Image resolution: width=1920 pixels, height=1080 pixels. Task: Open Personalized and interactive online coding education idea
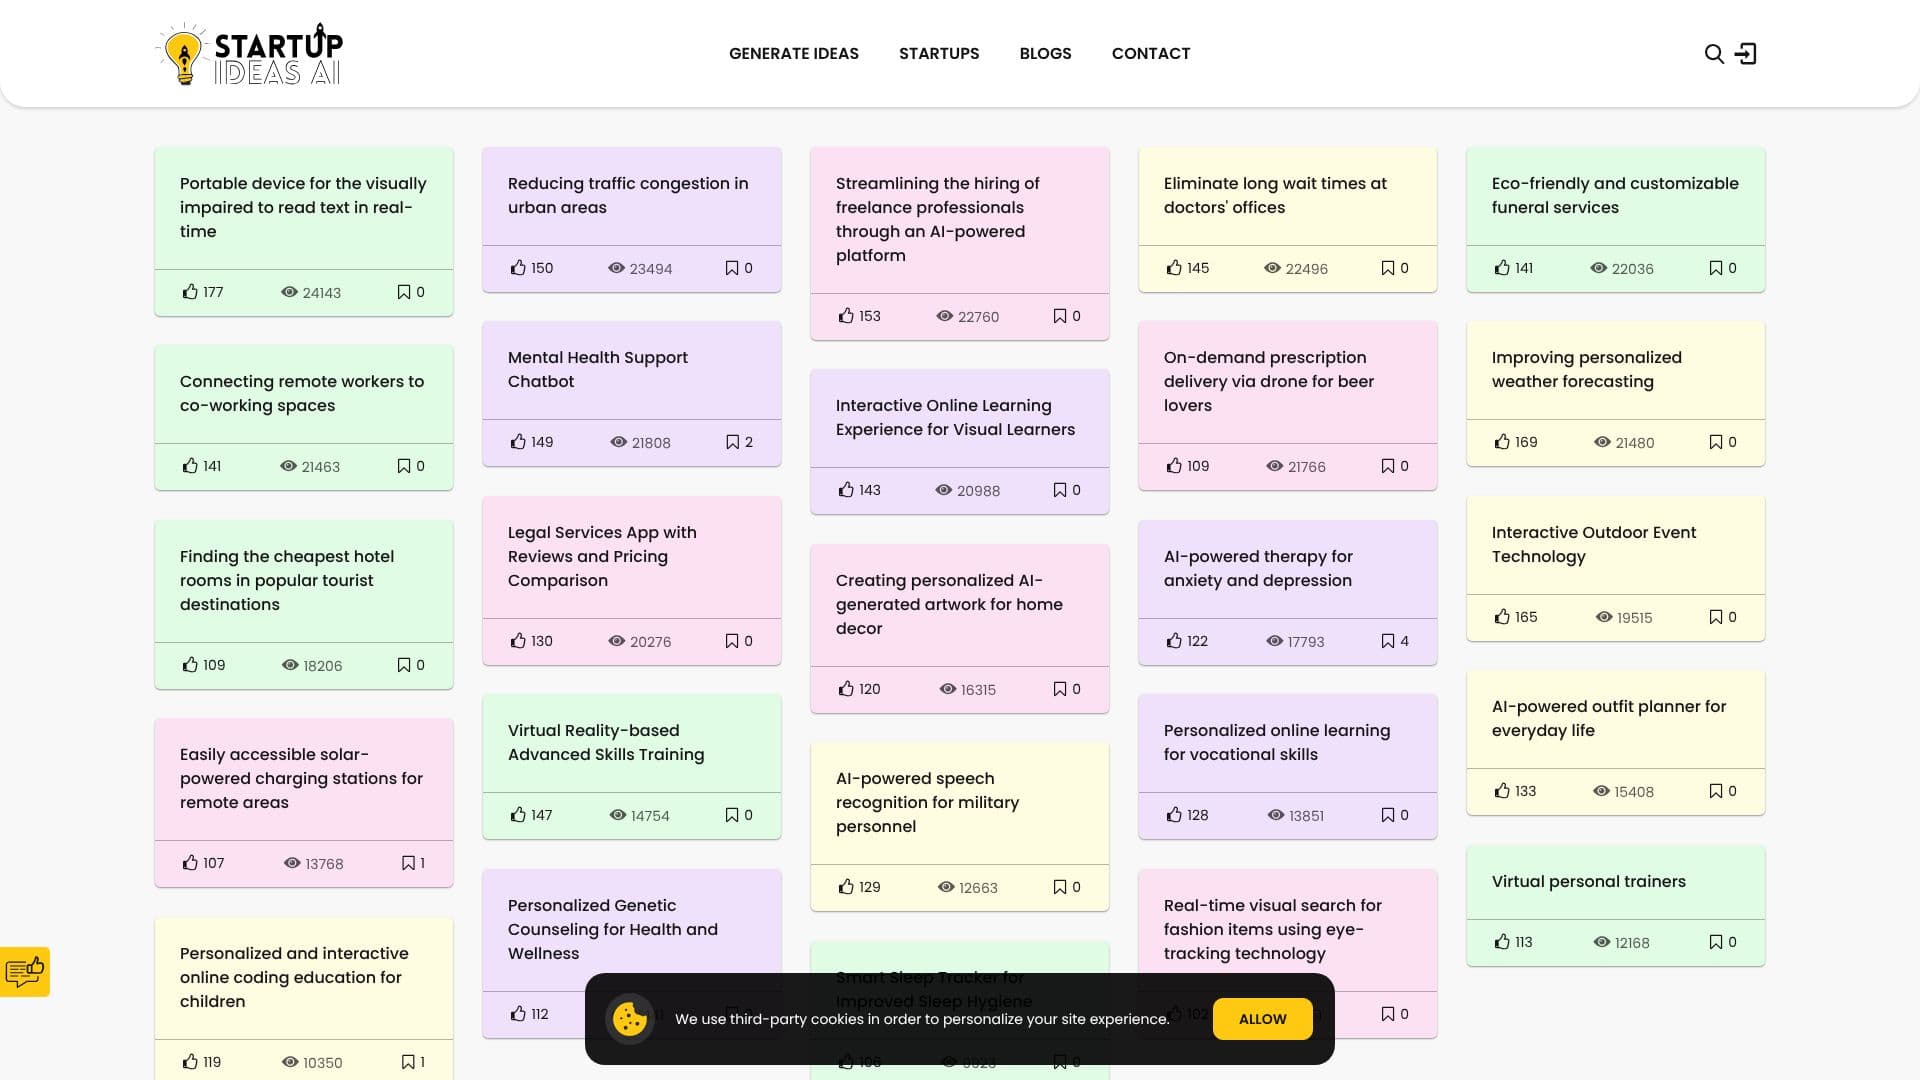pos(294,977)
